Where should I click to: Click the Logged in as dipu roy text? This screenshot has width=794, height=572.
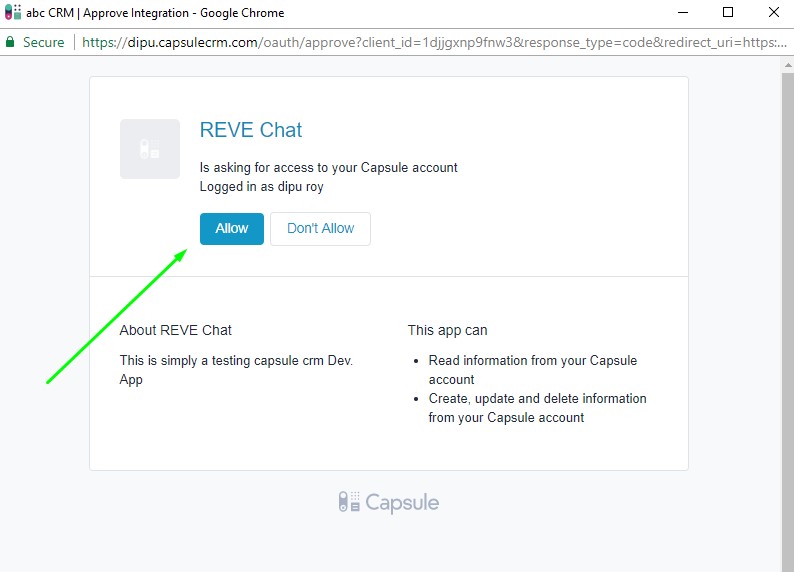click(x=261, y=186)
